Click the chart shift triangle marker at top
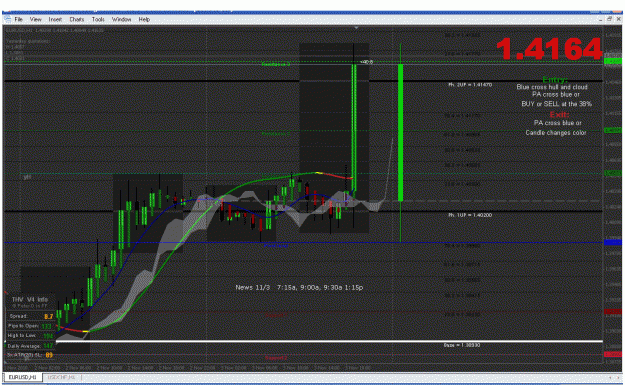 [x=356, y=28]
